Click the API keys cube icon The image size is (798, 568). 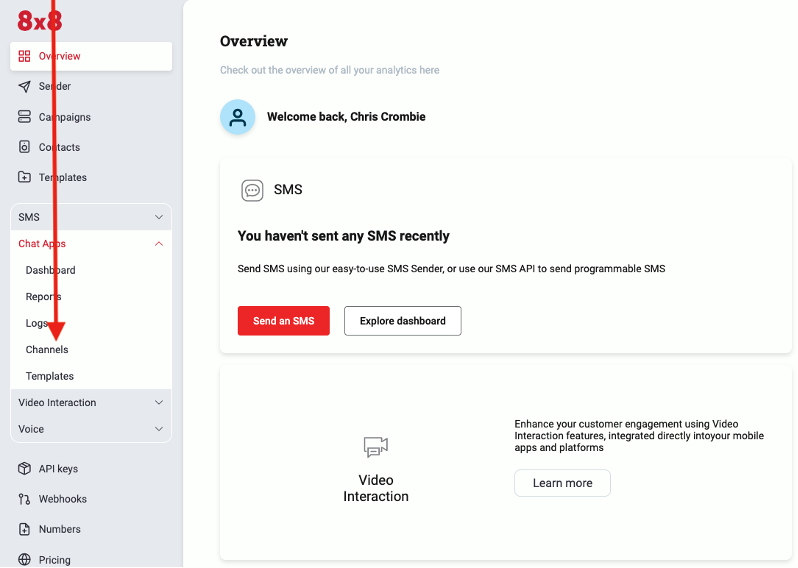(24, 468)
